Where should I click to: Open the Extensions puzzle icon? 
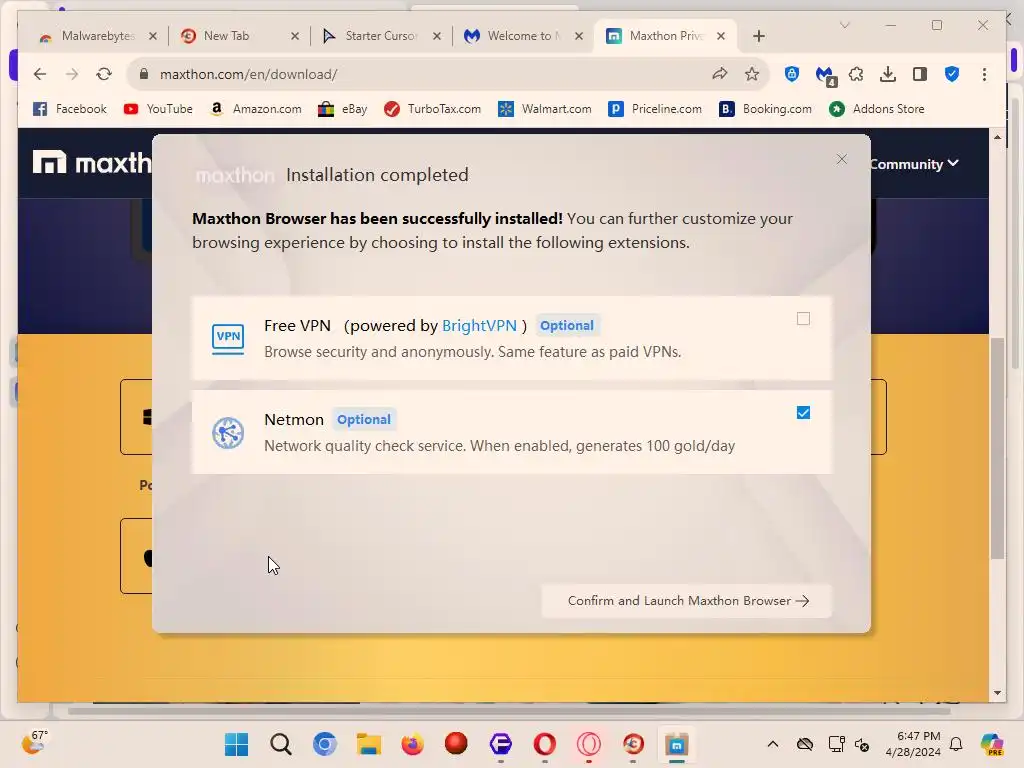(x=856, y=74)
